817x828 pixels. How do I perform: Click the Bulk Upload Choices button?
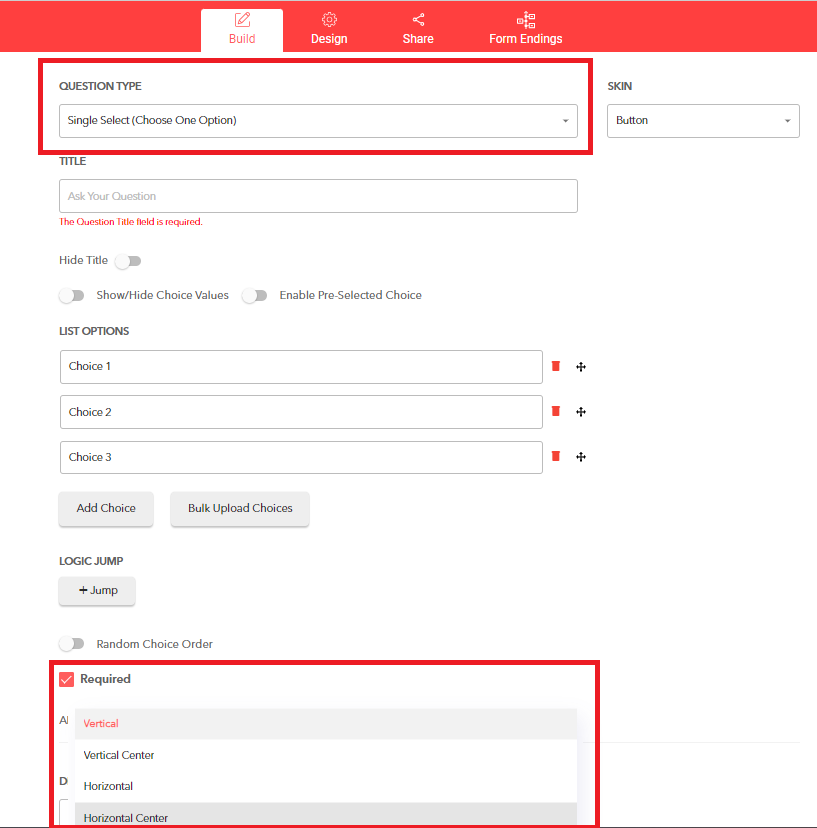240,509
